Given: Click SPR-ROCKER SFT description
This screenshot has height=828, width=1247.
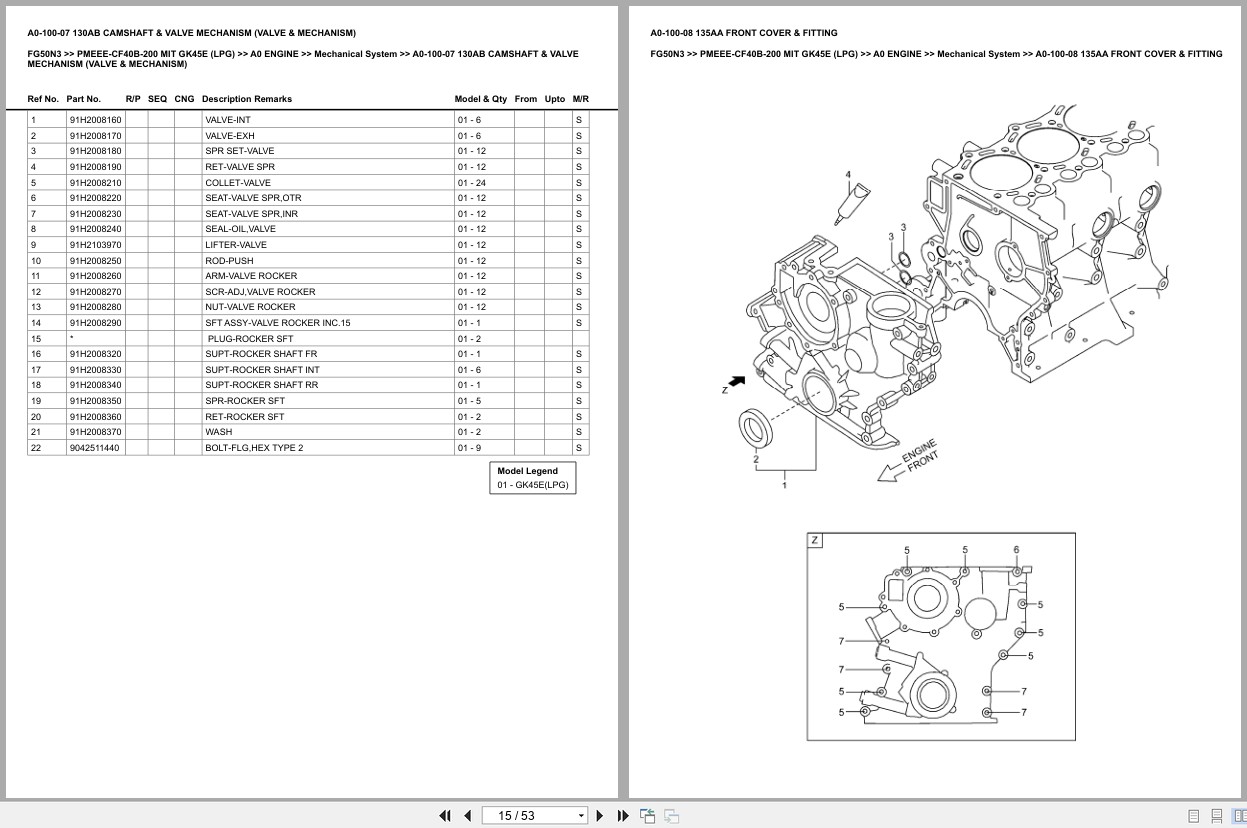Looking at the screenshot, I should [245, 401].
